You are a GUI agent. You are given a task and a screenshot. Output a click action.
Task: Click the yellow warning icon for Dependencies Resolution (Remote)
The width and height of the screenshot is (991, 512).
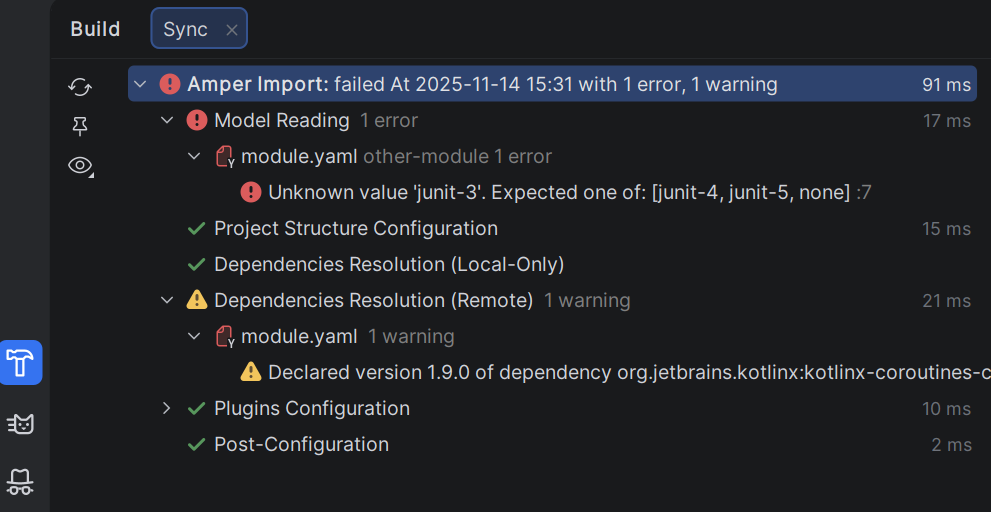point(197,300)
